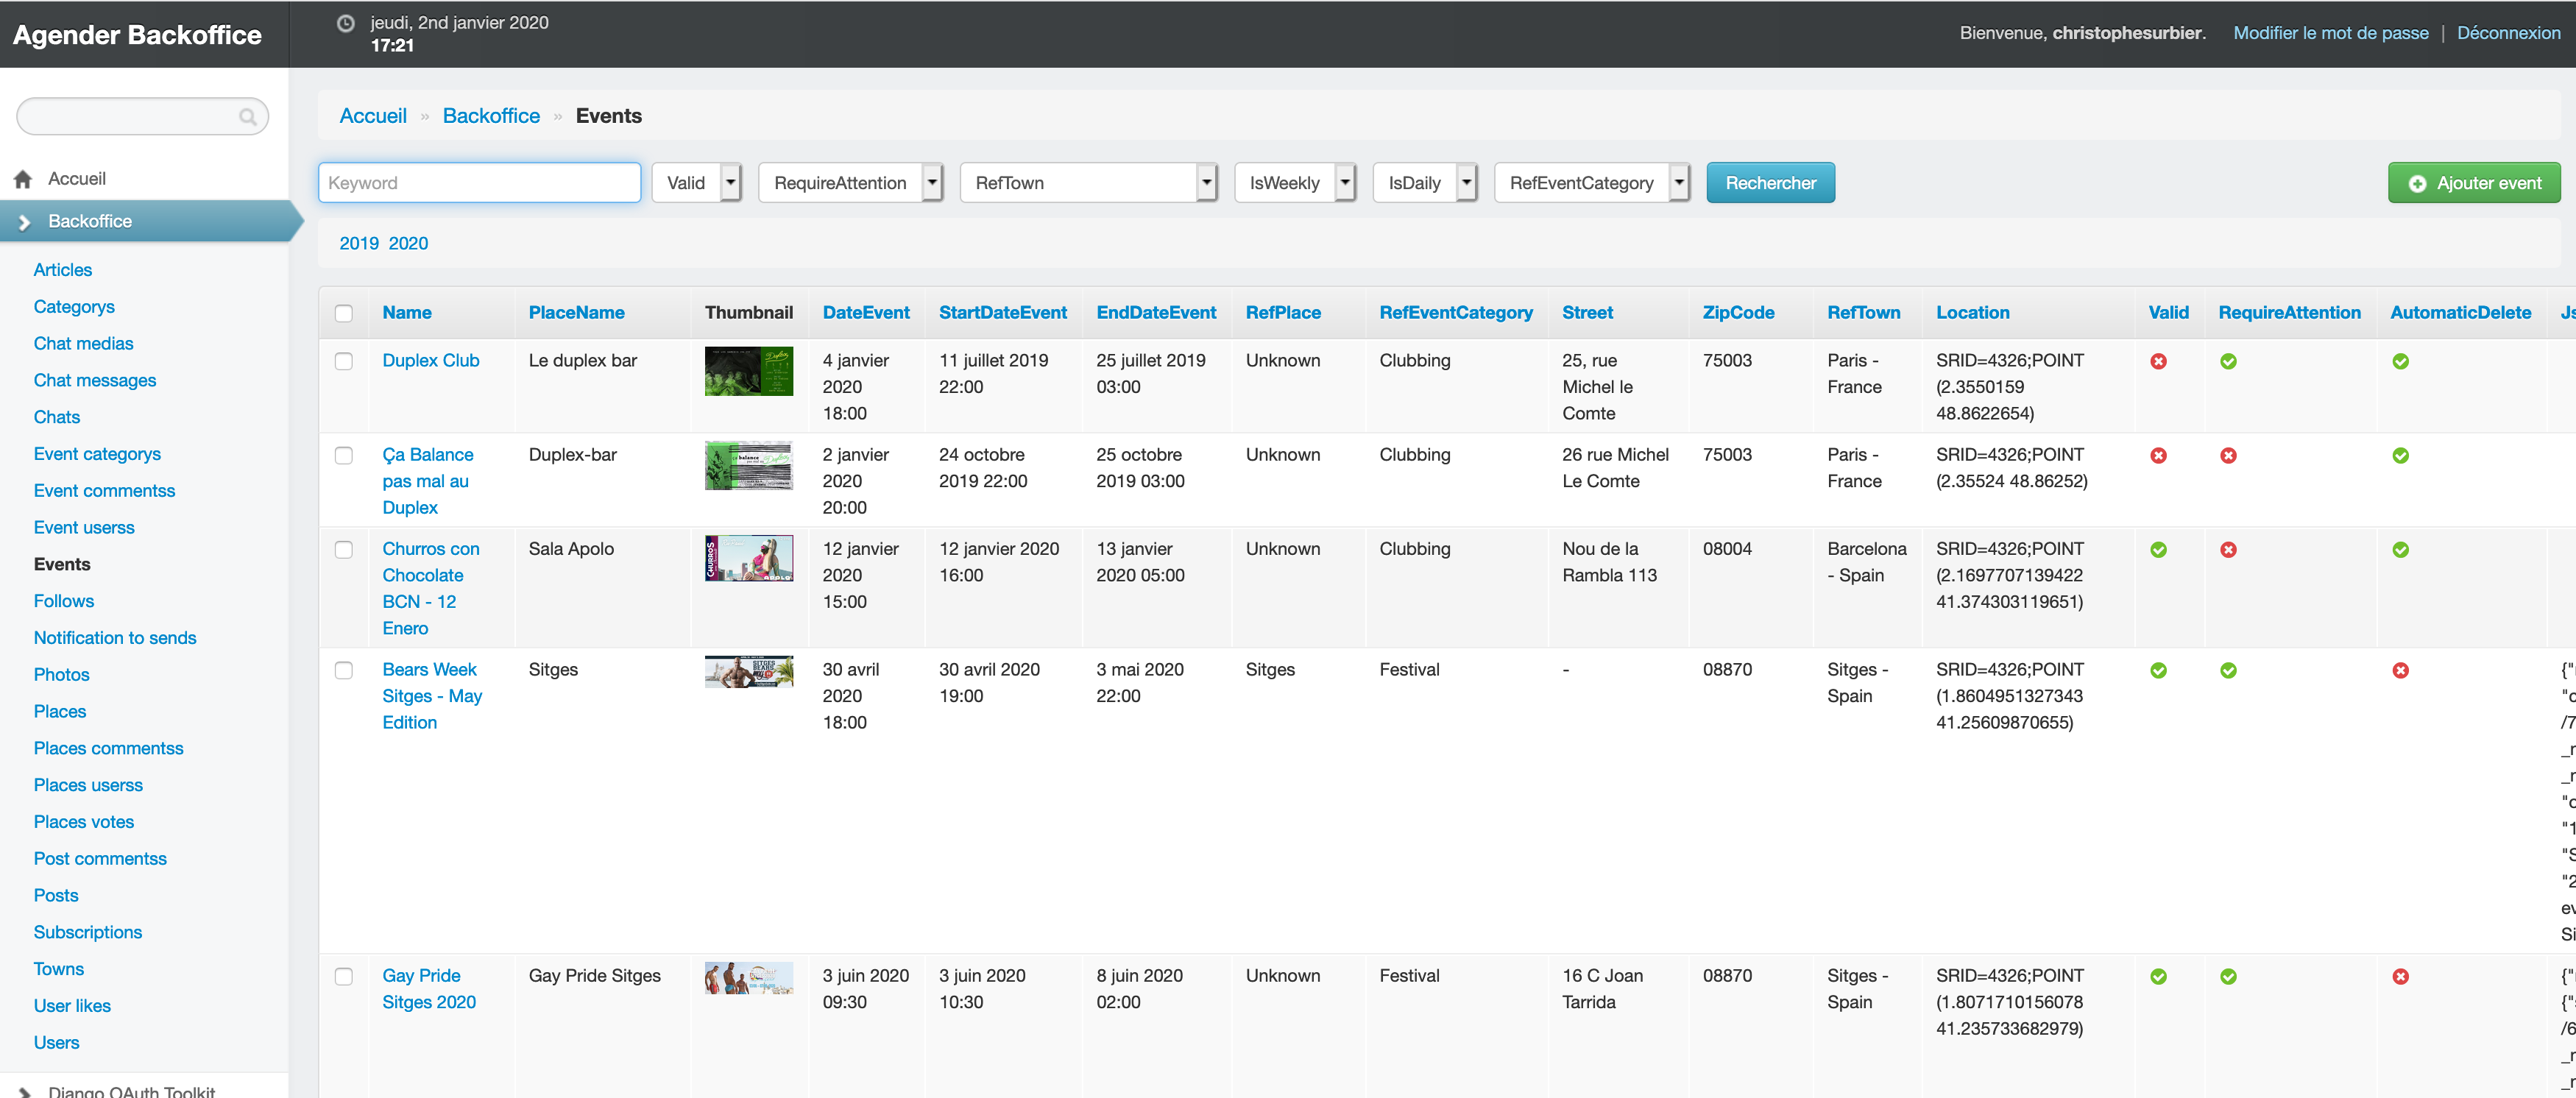Click the Déconnexion link

(2508, 33)
